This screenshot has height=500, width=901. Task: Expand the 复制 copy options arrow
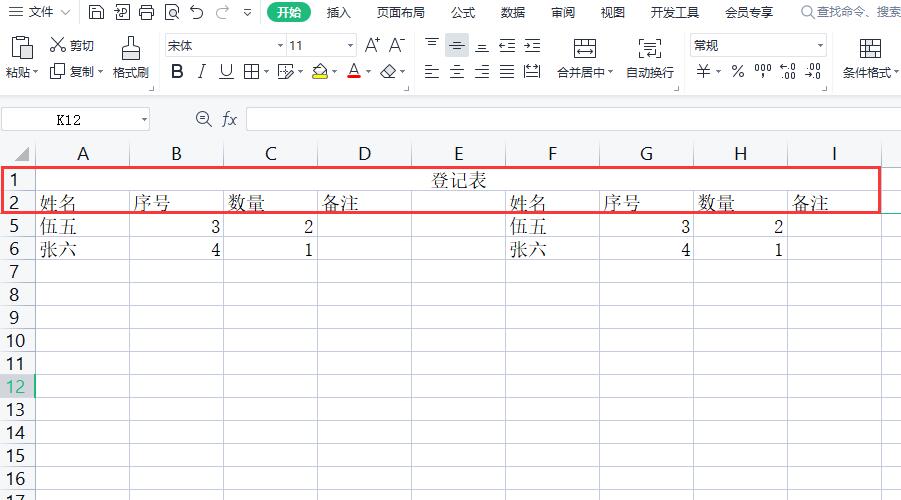pyautogui.click(x=101, y=72)
